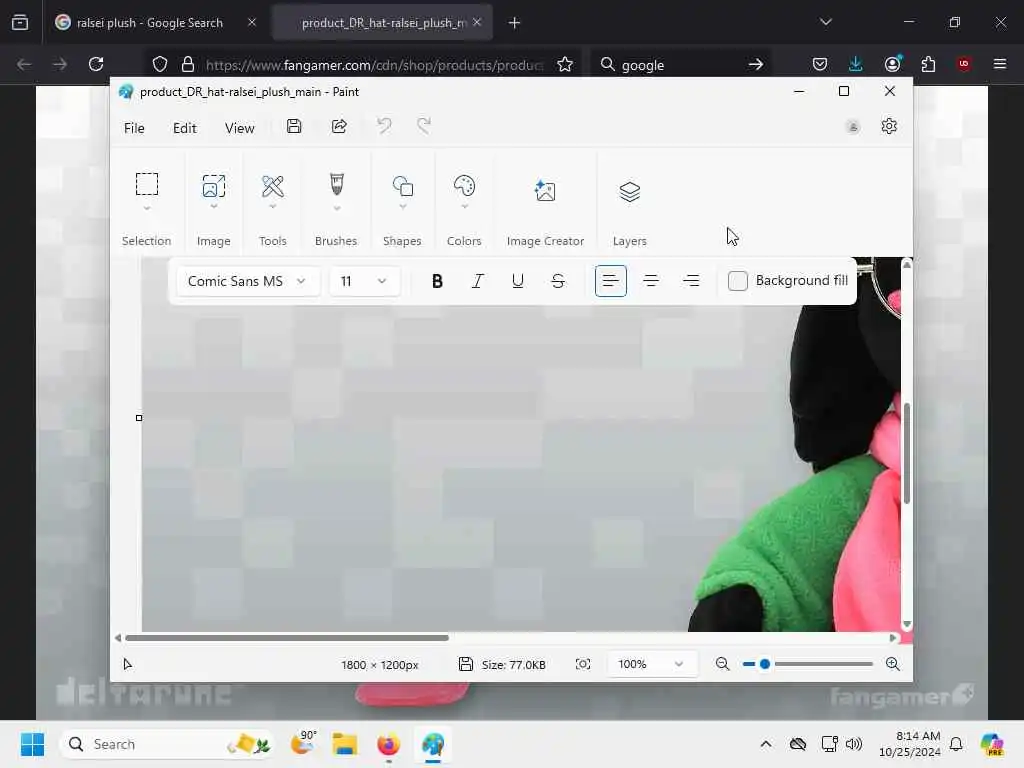This screenshot has width=1024, height=768.
Task: Open the 100% zoom level dropdown
Action: click(x=650, y=664)
